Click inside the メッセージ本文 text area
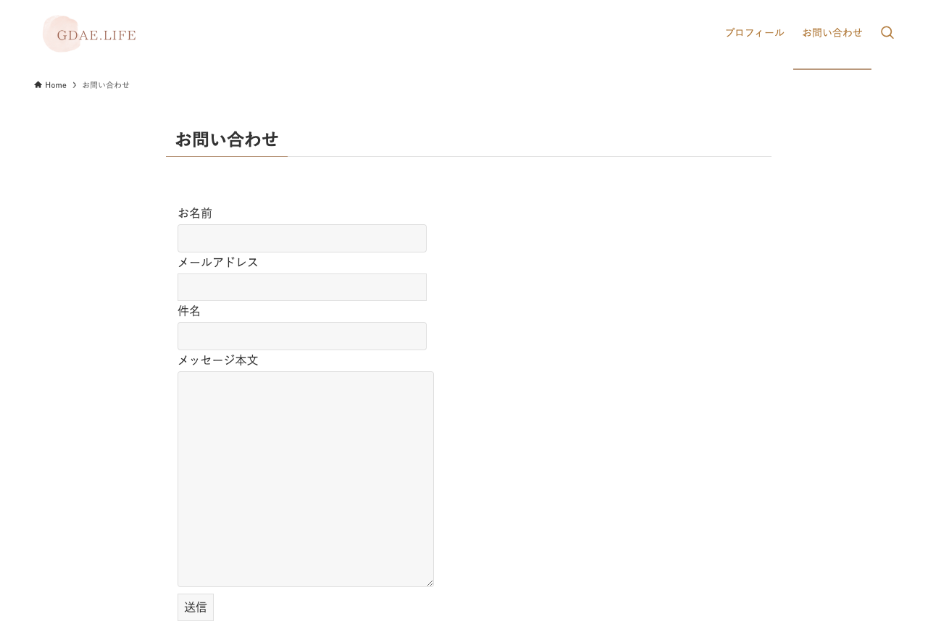952x640 pixels. click(x=305, y=478)
